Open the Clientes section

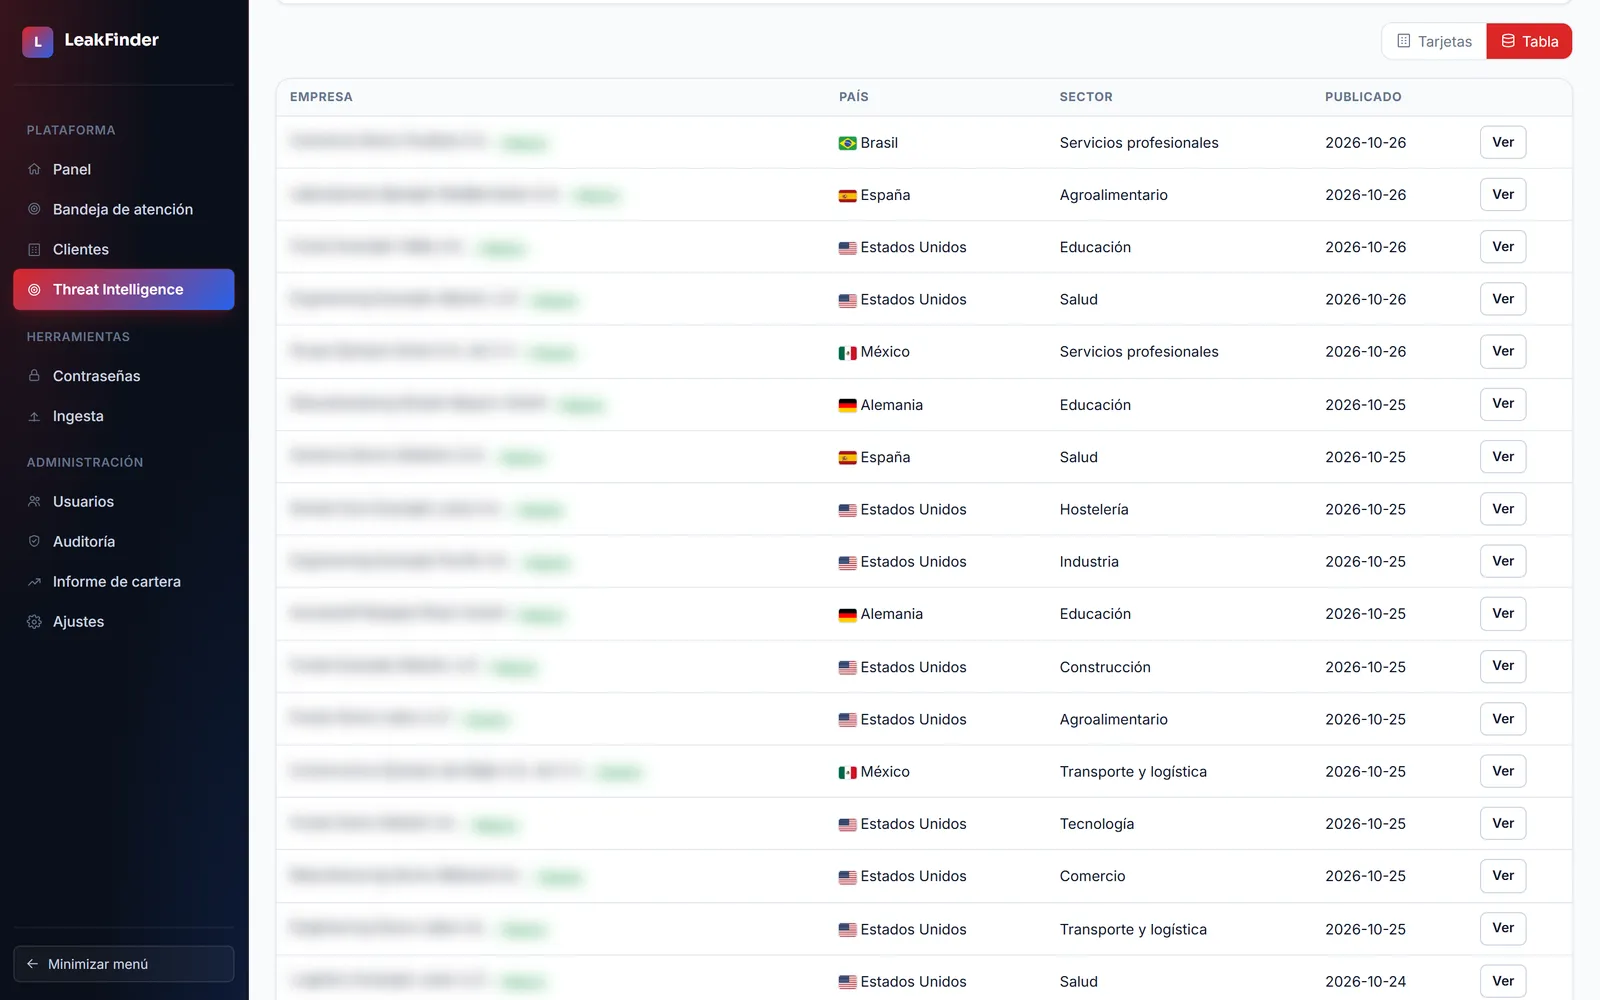[x=124, y=249]
